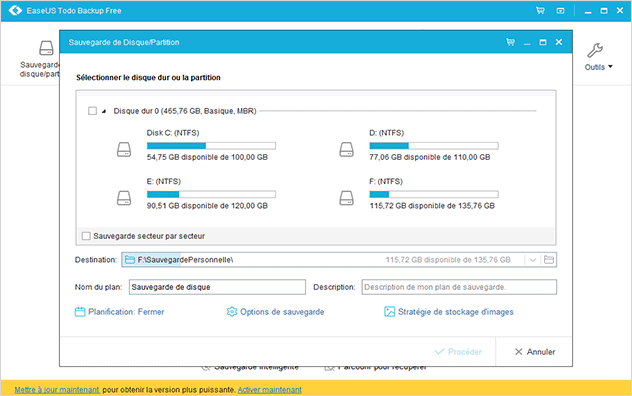This screenshot has height=396, width=632.
Task: Click Disk C: (NTFS) label
Action: [x=173, y=133]
